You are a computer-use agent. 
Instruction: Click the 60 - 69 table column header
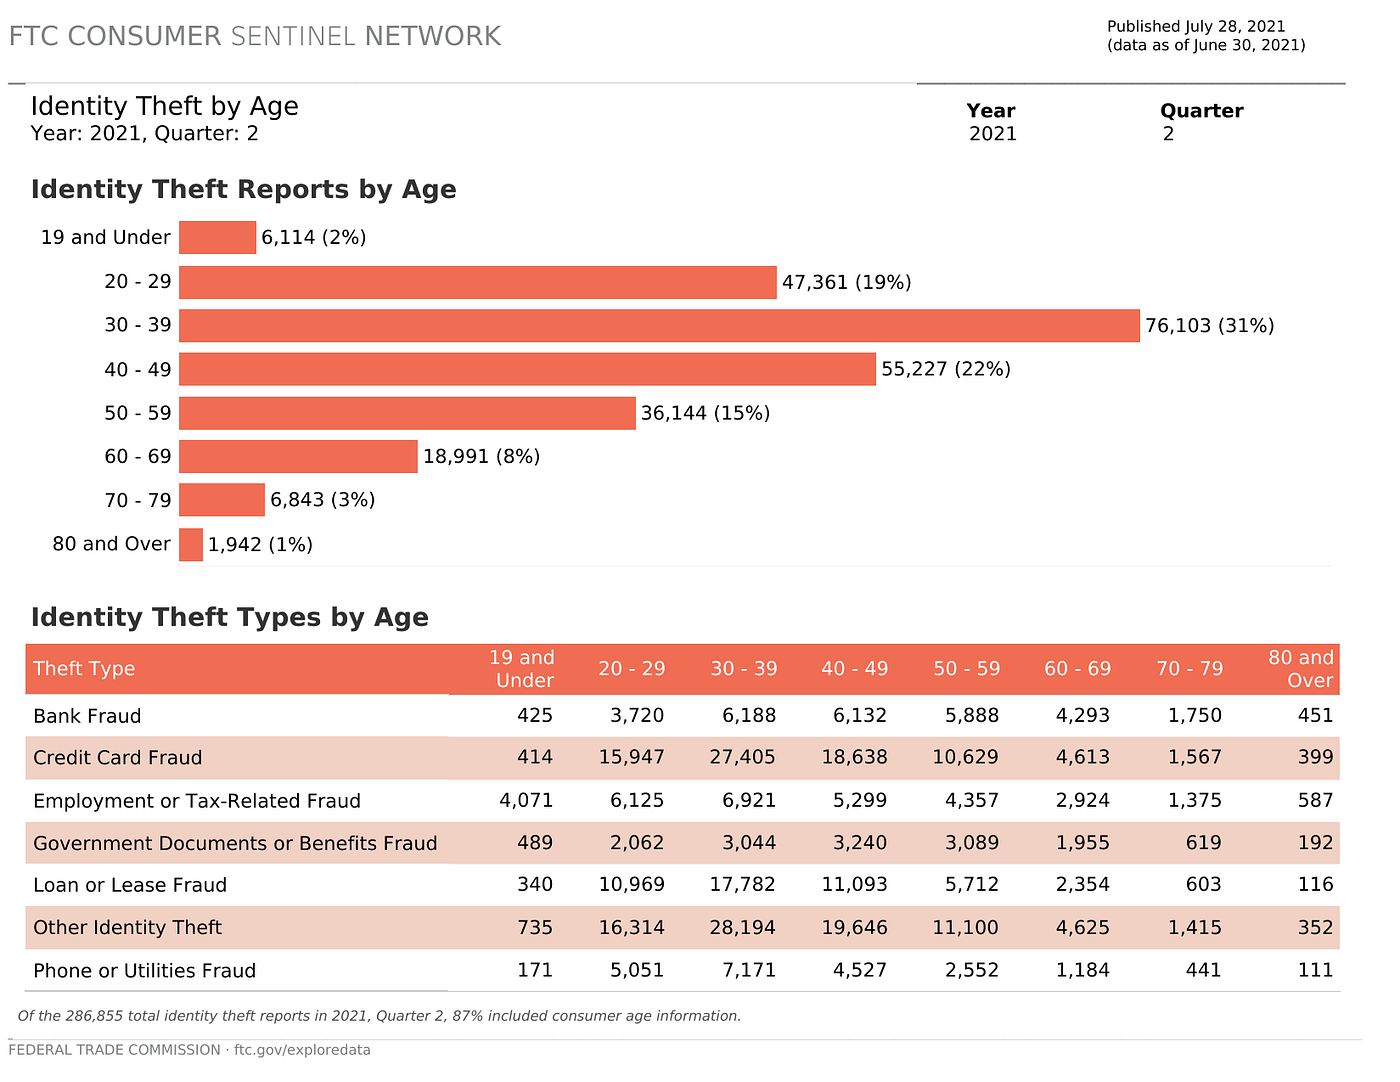pos(1078,669)
